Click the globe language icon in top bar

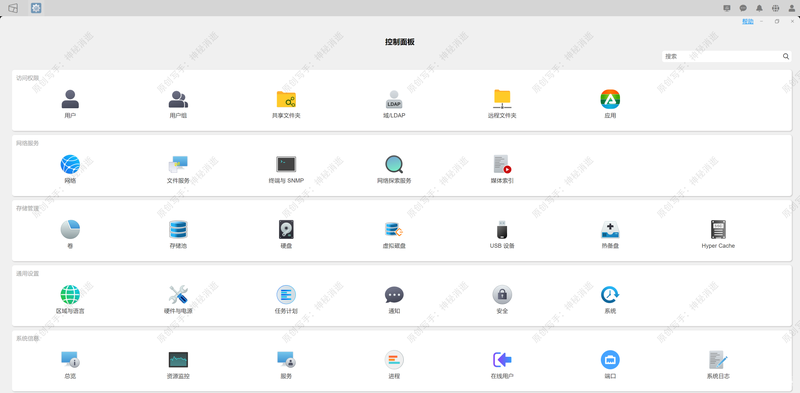[776, 8]
